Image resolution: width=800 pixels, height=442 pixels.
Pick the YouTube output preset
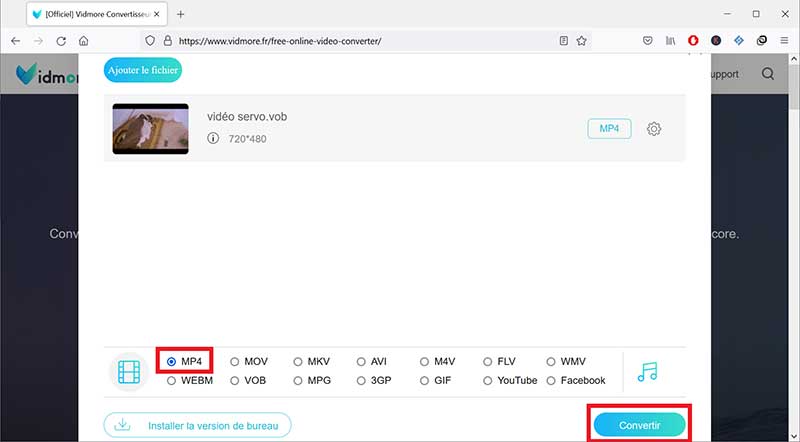click(x=488, y=380)
